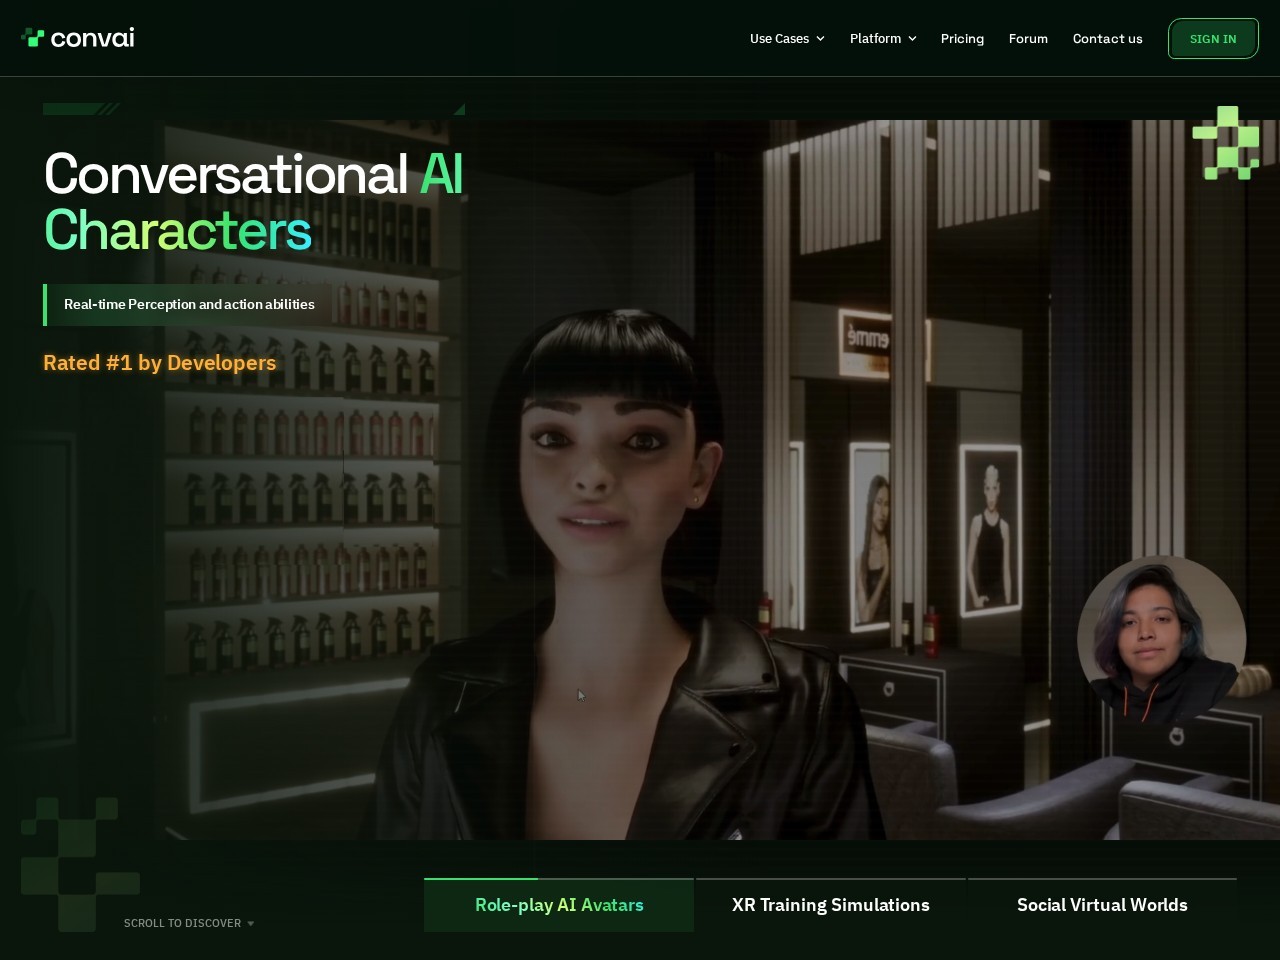This screenshot has width=1280, height=960.
Task: Click the Contact us link
Action: 1107,38
